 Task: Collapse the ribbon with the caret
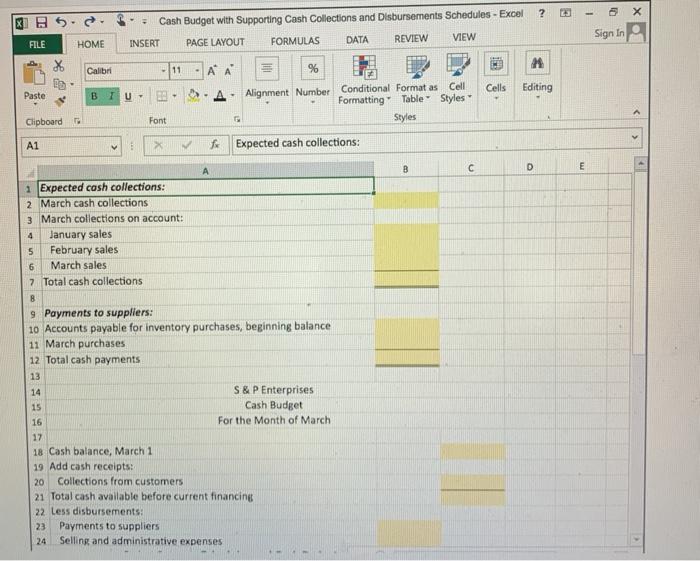point(637,112)
